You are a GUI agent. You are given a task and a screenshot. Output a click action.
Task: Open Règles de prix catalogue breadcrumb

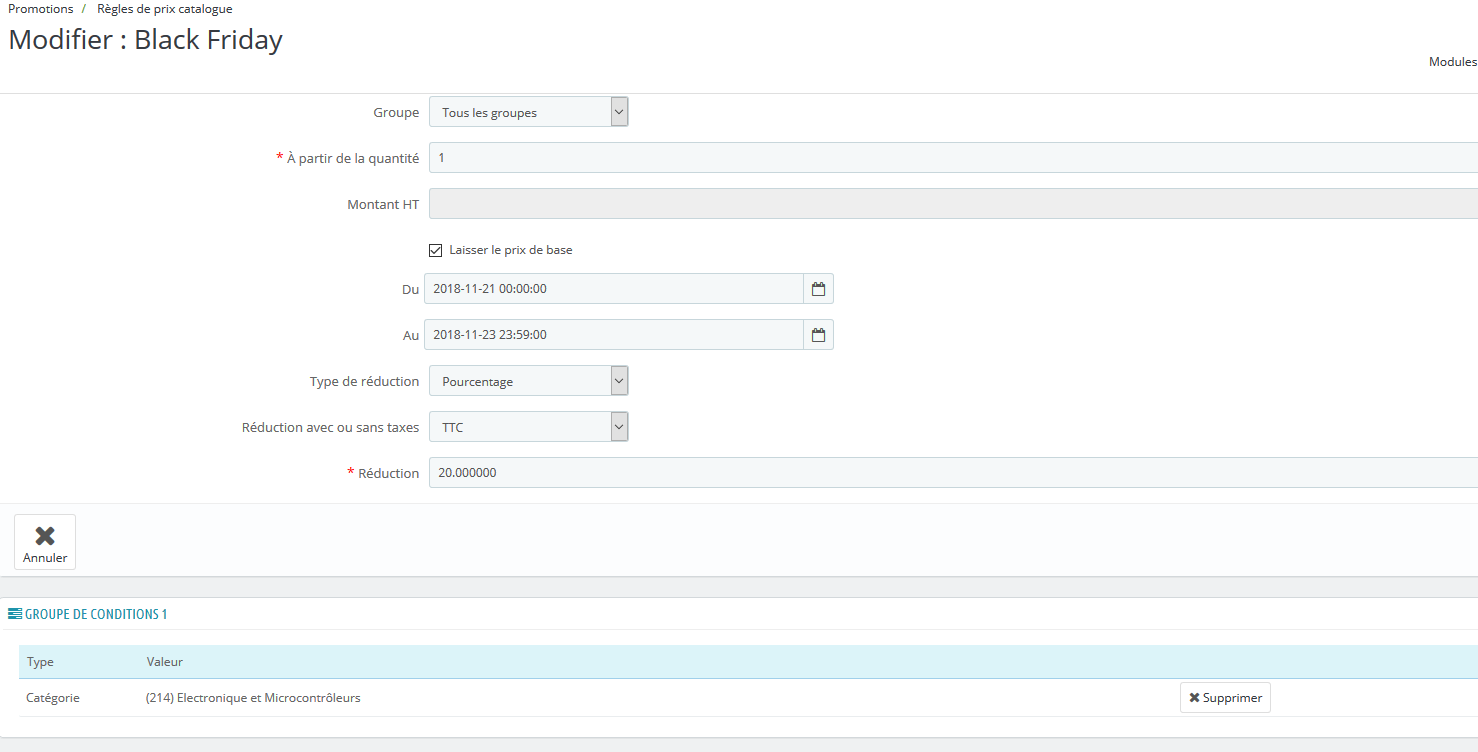[165, 9]
